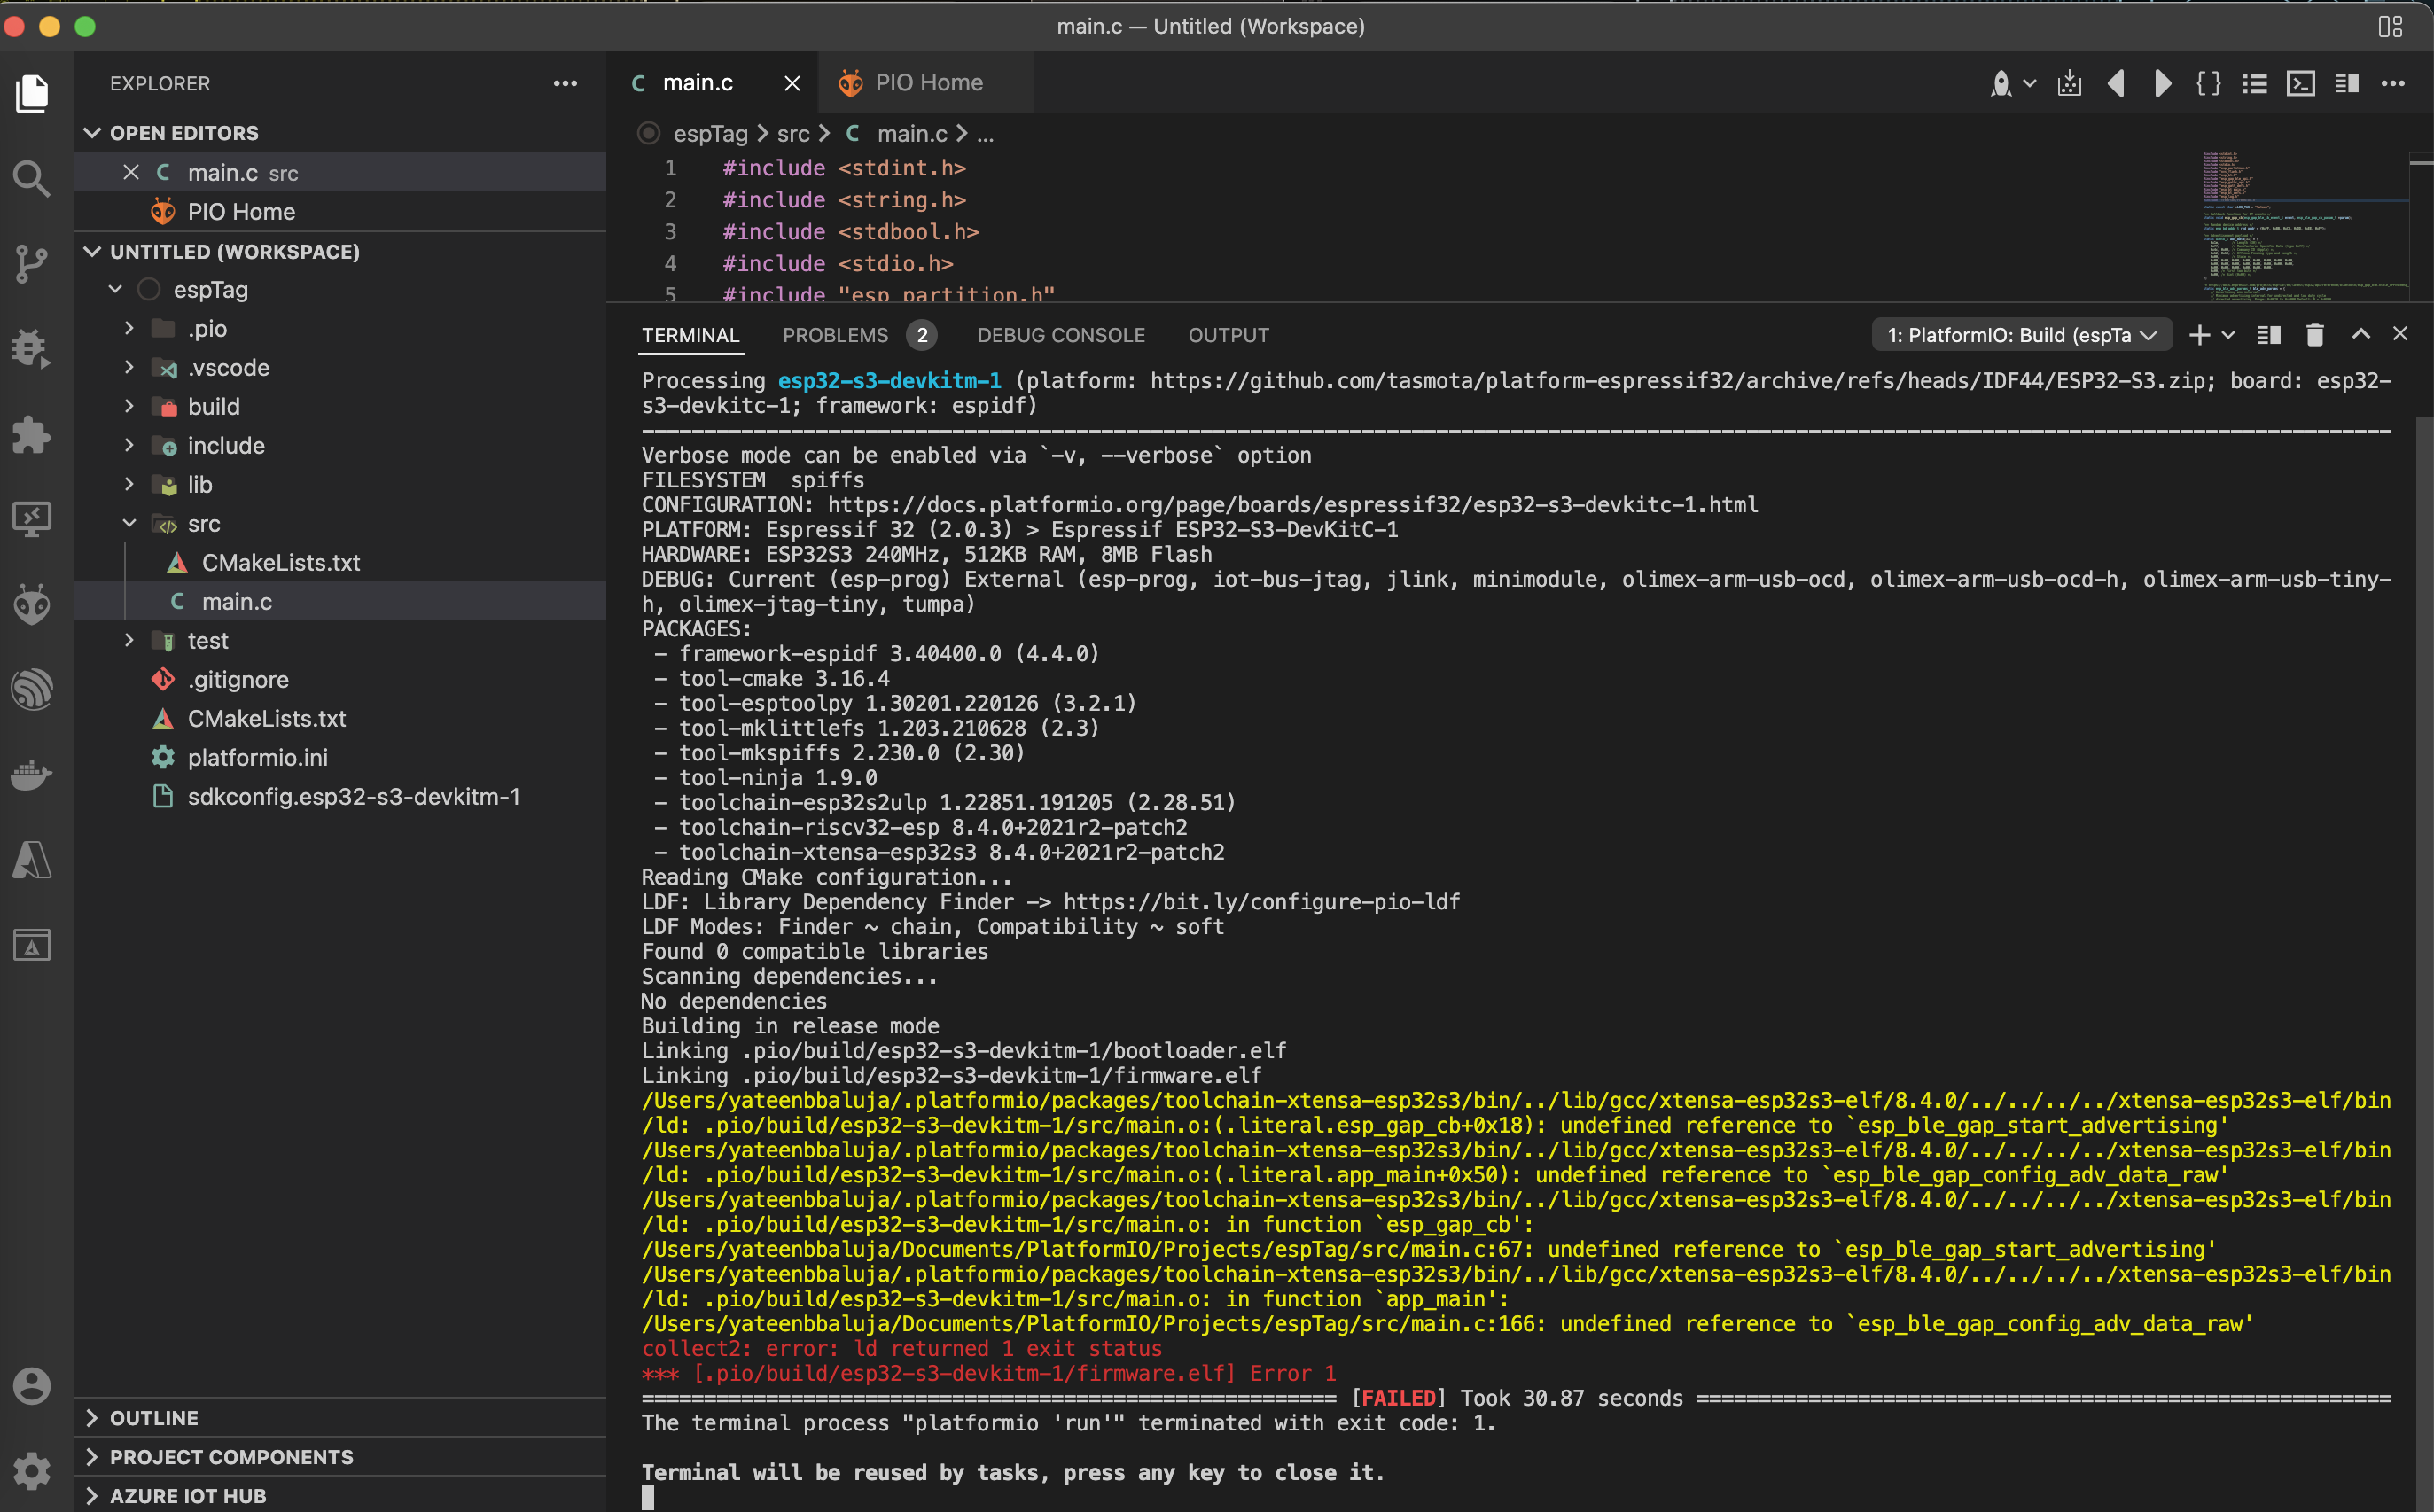Collapse the espTag root folder
The height and width of the screenshot is (1512, 2434).
(x=116, y=290)
